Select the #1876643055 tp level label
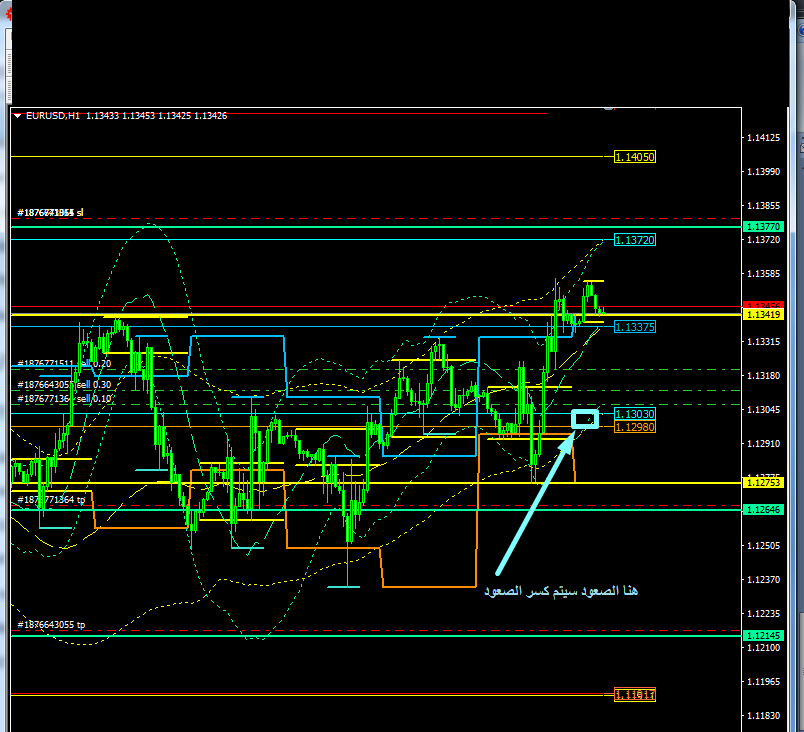804x732 pixels. 51,624
